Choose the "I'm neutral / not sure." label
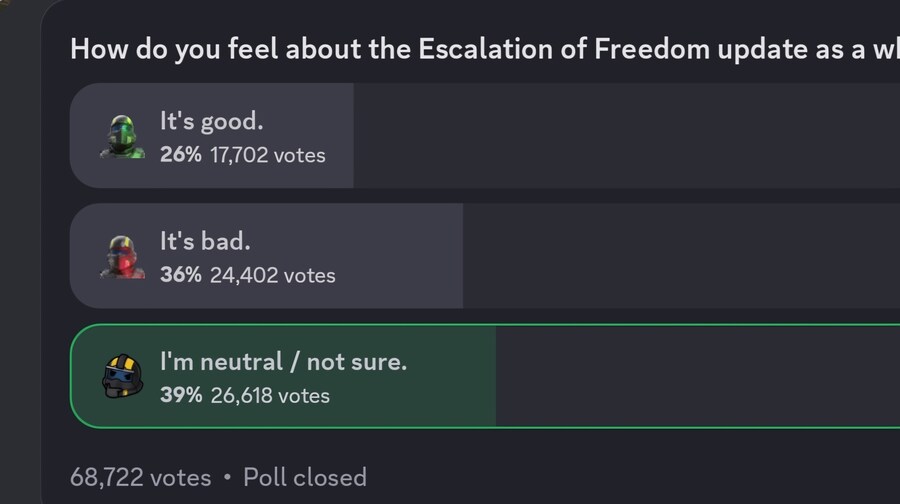The width and height of the screenshot is (900, 504). [x=283, y=362]
